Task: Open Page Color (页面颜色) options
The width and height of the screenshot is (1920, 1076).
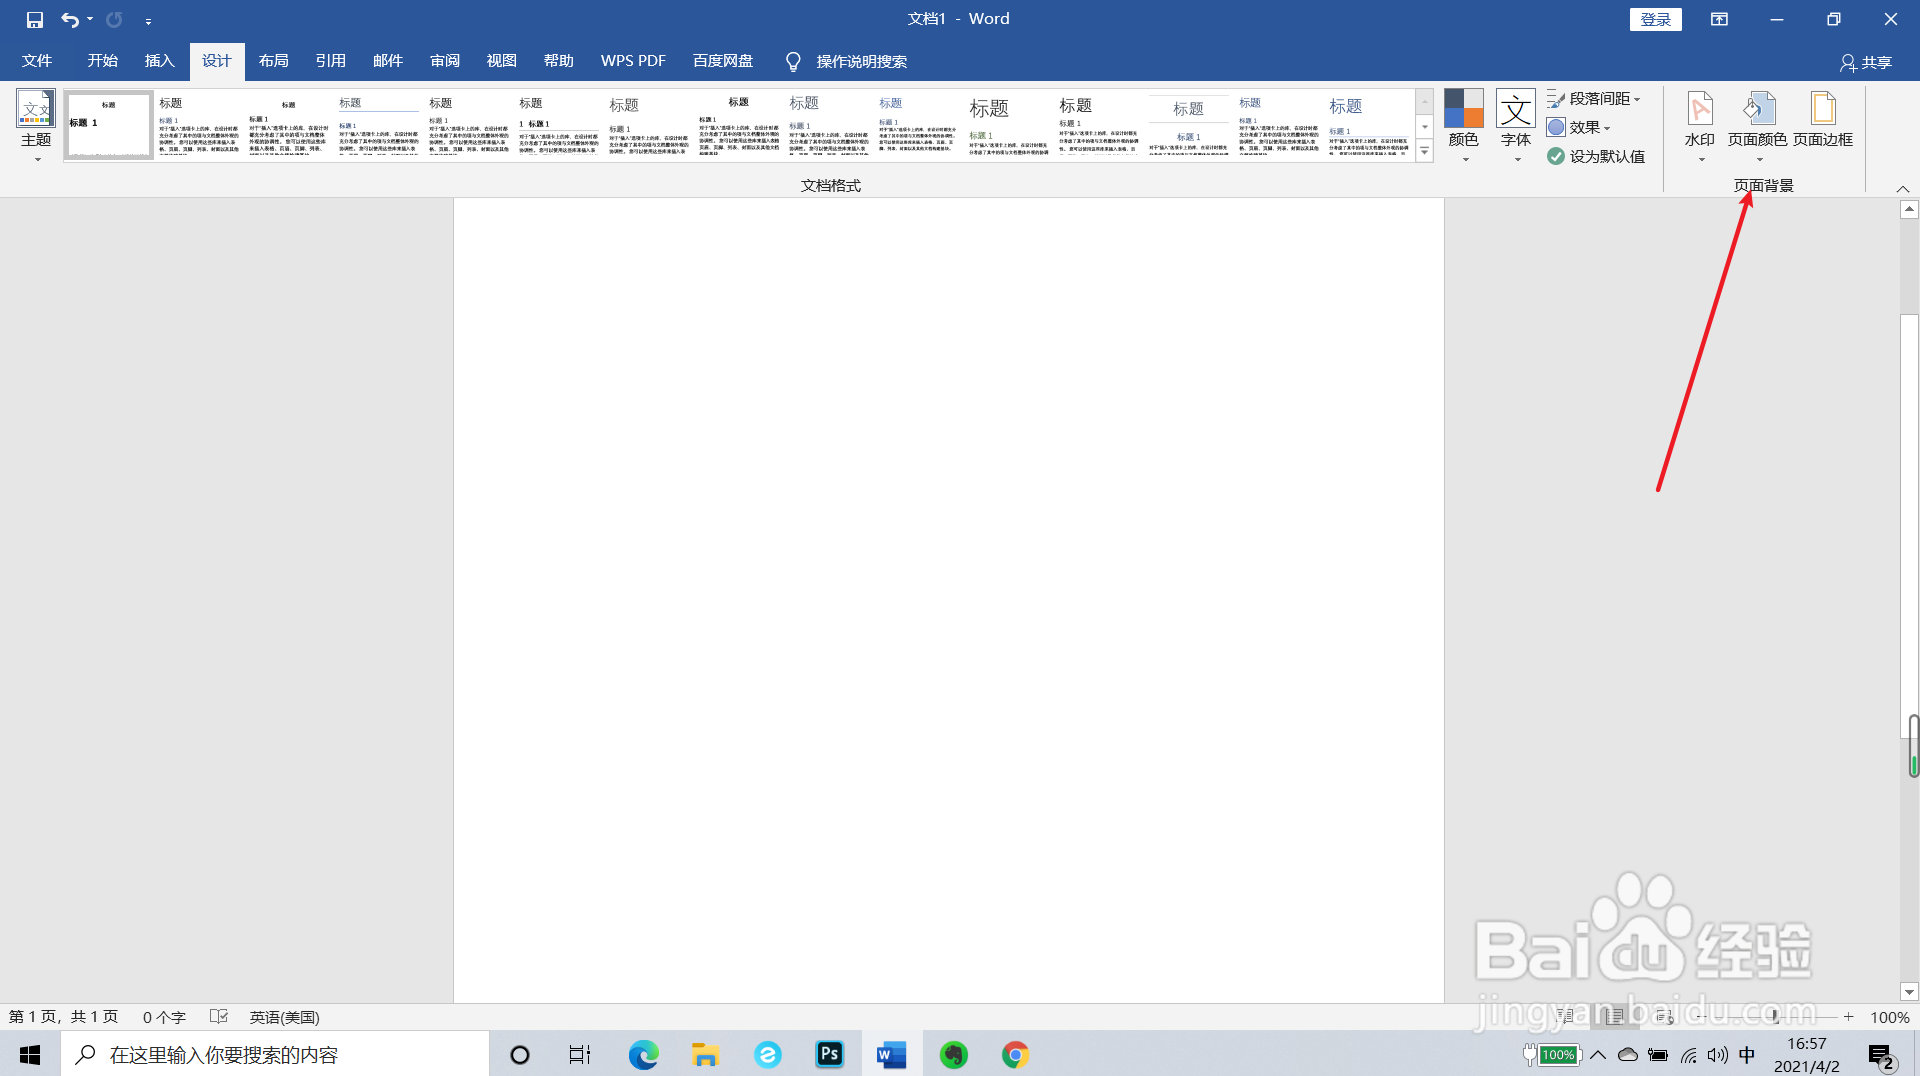Action: pos(1757,127)
